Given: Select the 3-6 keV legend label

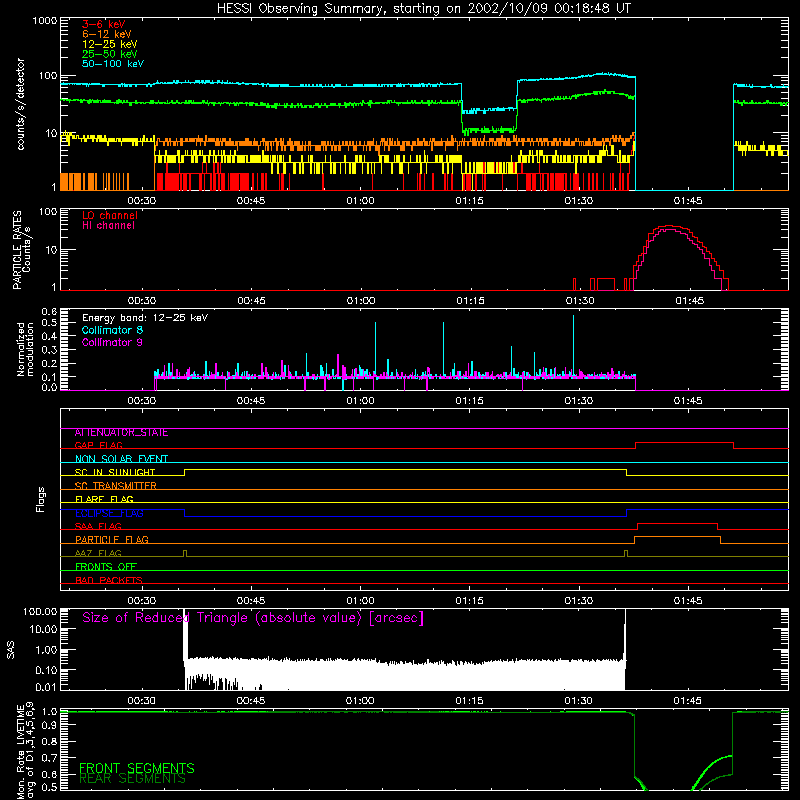Looking at the screenshot, I should [x=104, y=24].
